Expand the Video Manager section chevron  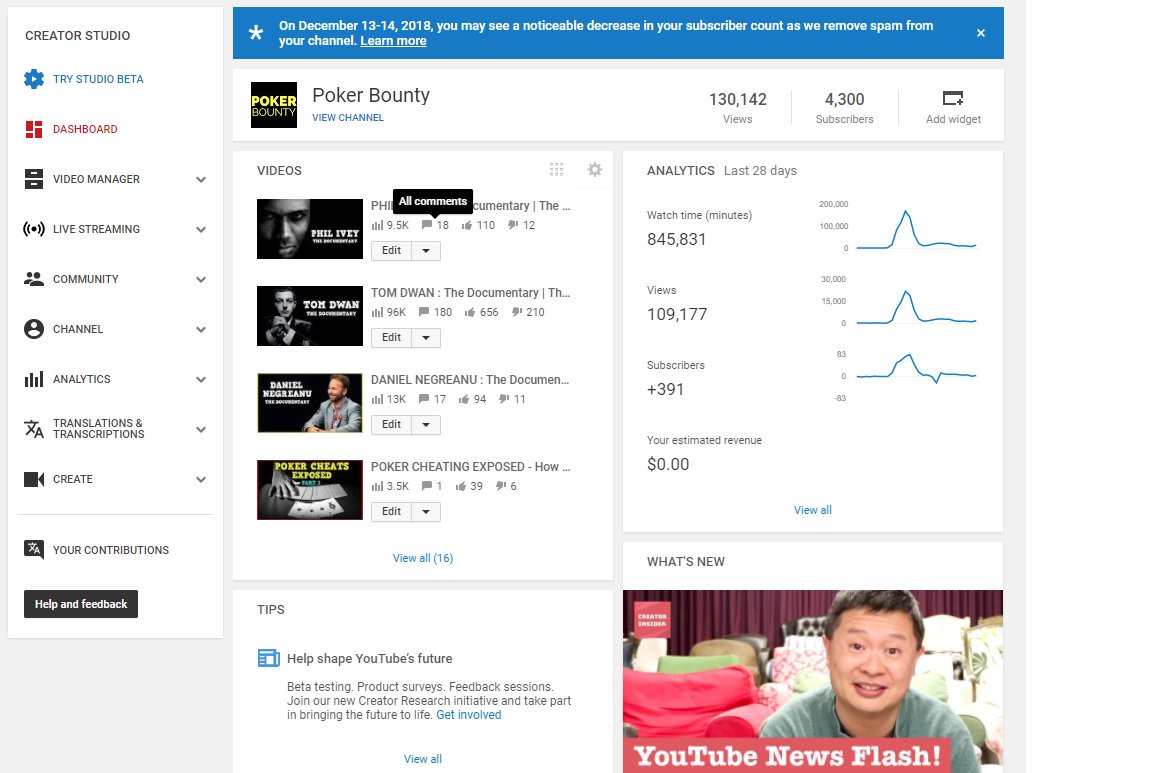201,179
